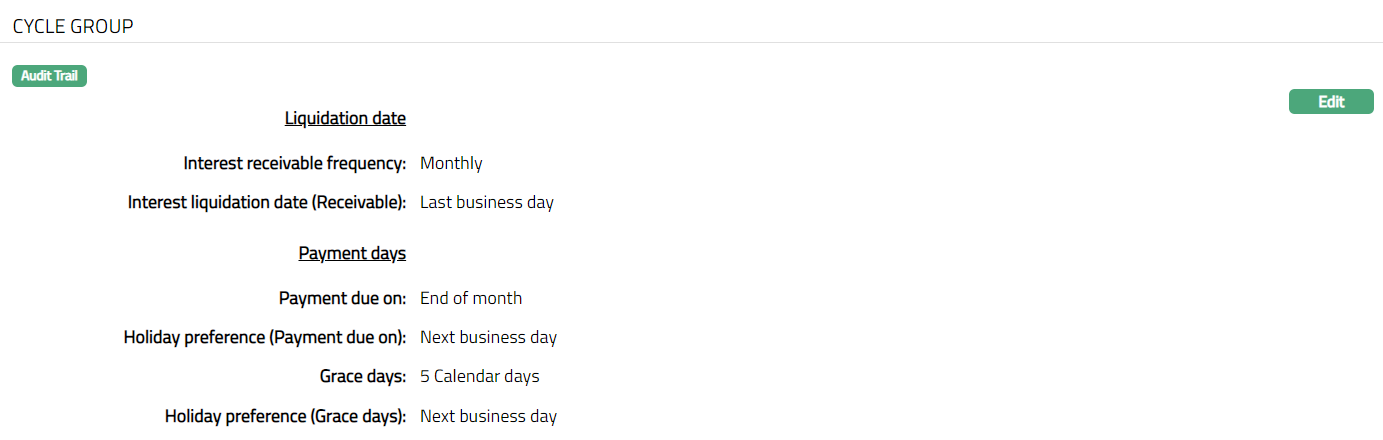Open the Audit Trail
Viewport: 1383px width, 440px height.
click(x=49, y=76)
